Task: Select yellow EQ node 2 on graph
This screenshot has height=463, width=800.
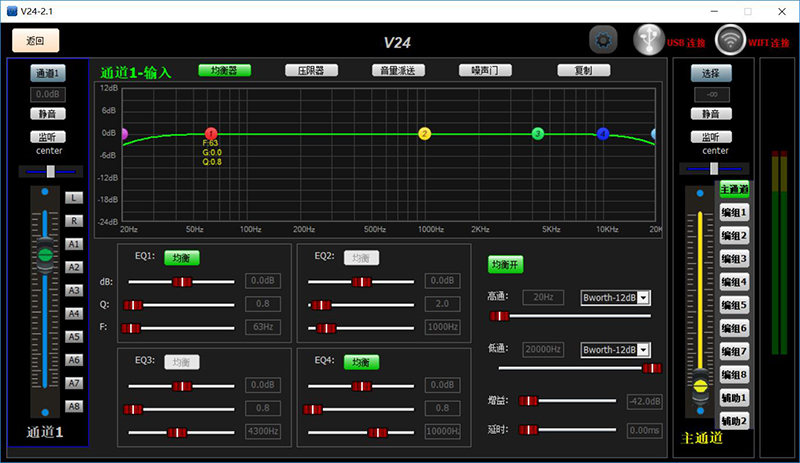Action: pyautogui.click(x=424, y=134)
